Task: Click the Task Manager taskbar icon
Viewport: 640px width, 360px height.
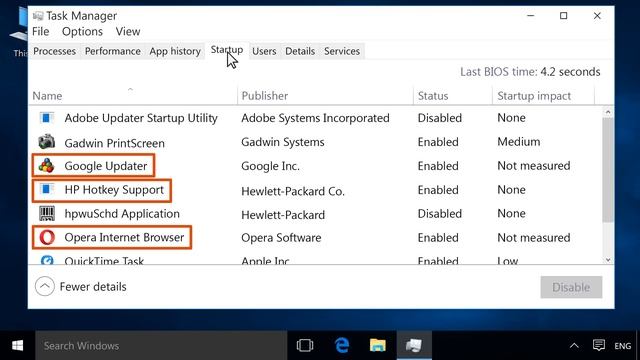Action: pos(414,346)
